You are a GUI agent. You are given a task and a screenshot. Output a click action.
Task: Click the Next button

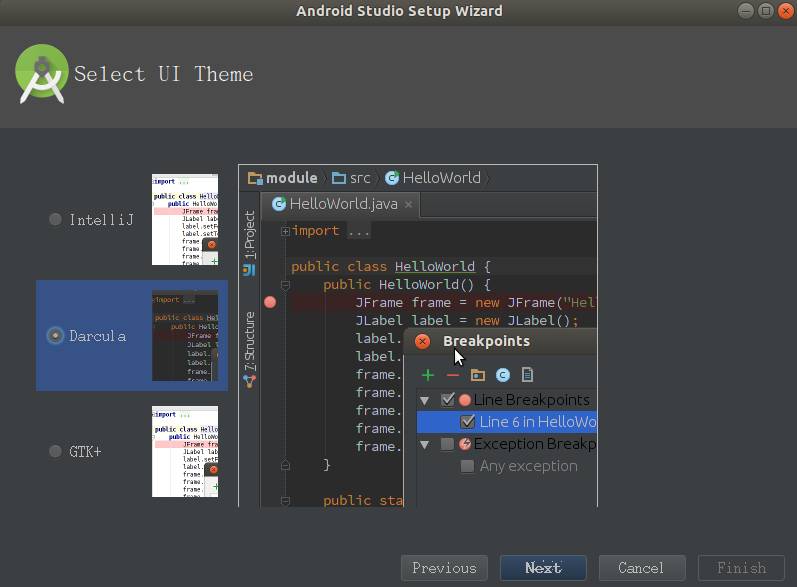tap(543, 568)
